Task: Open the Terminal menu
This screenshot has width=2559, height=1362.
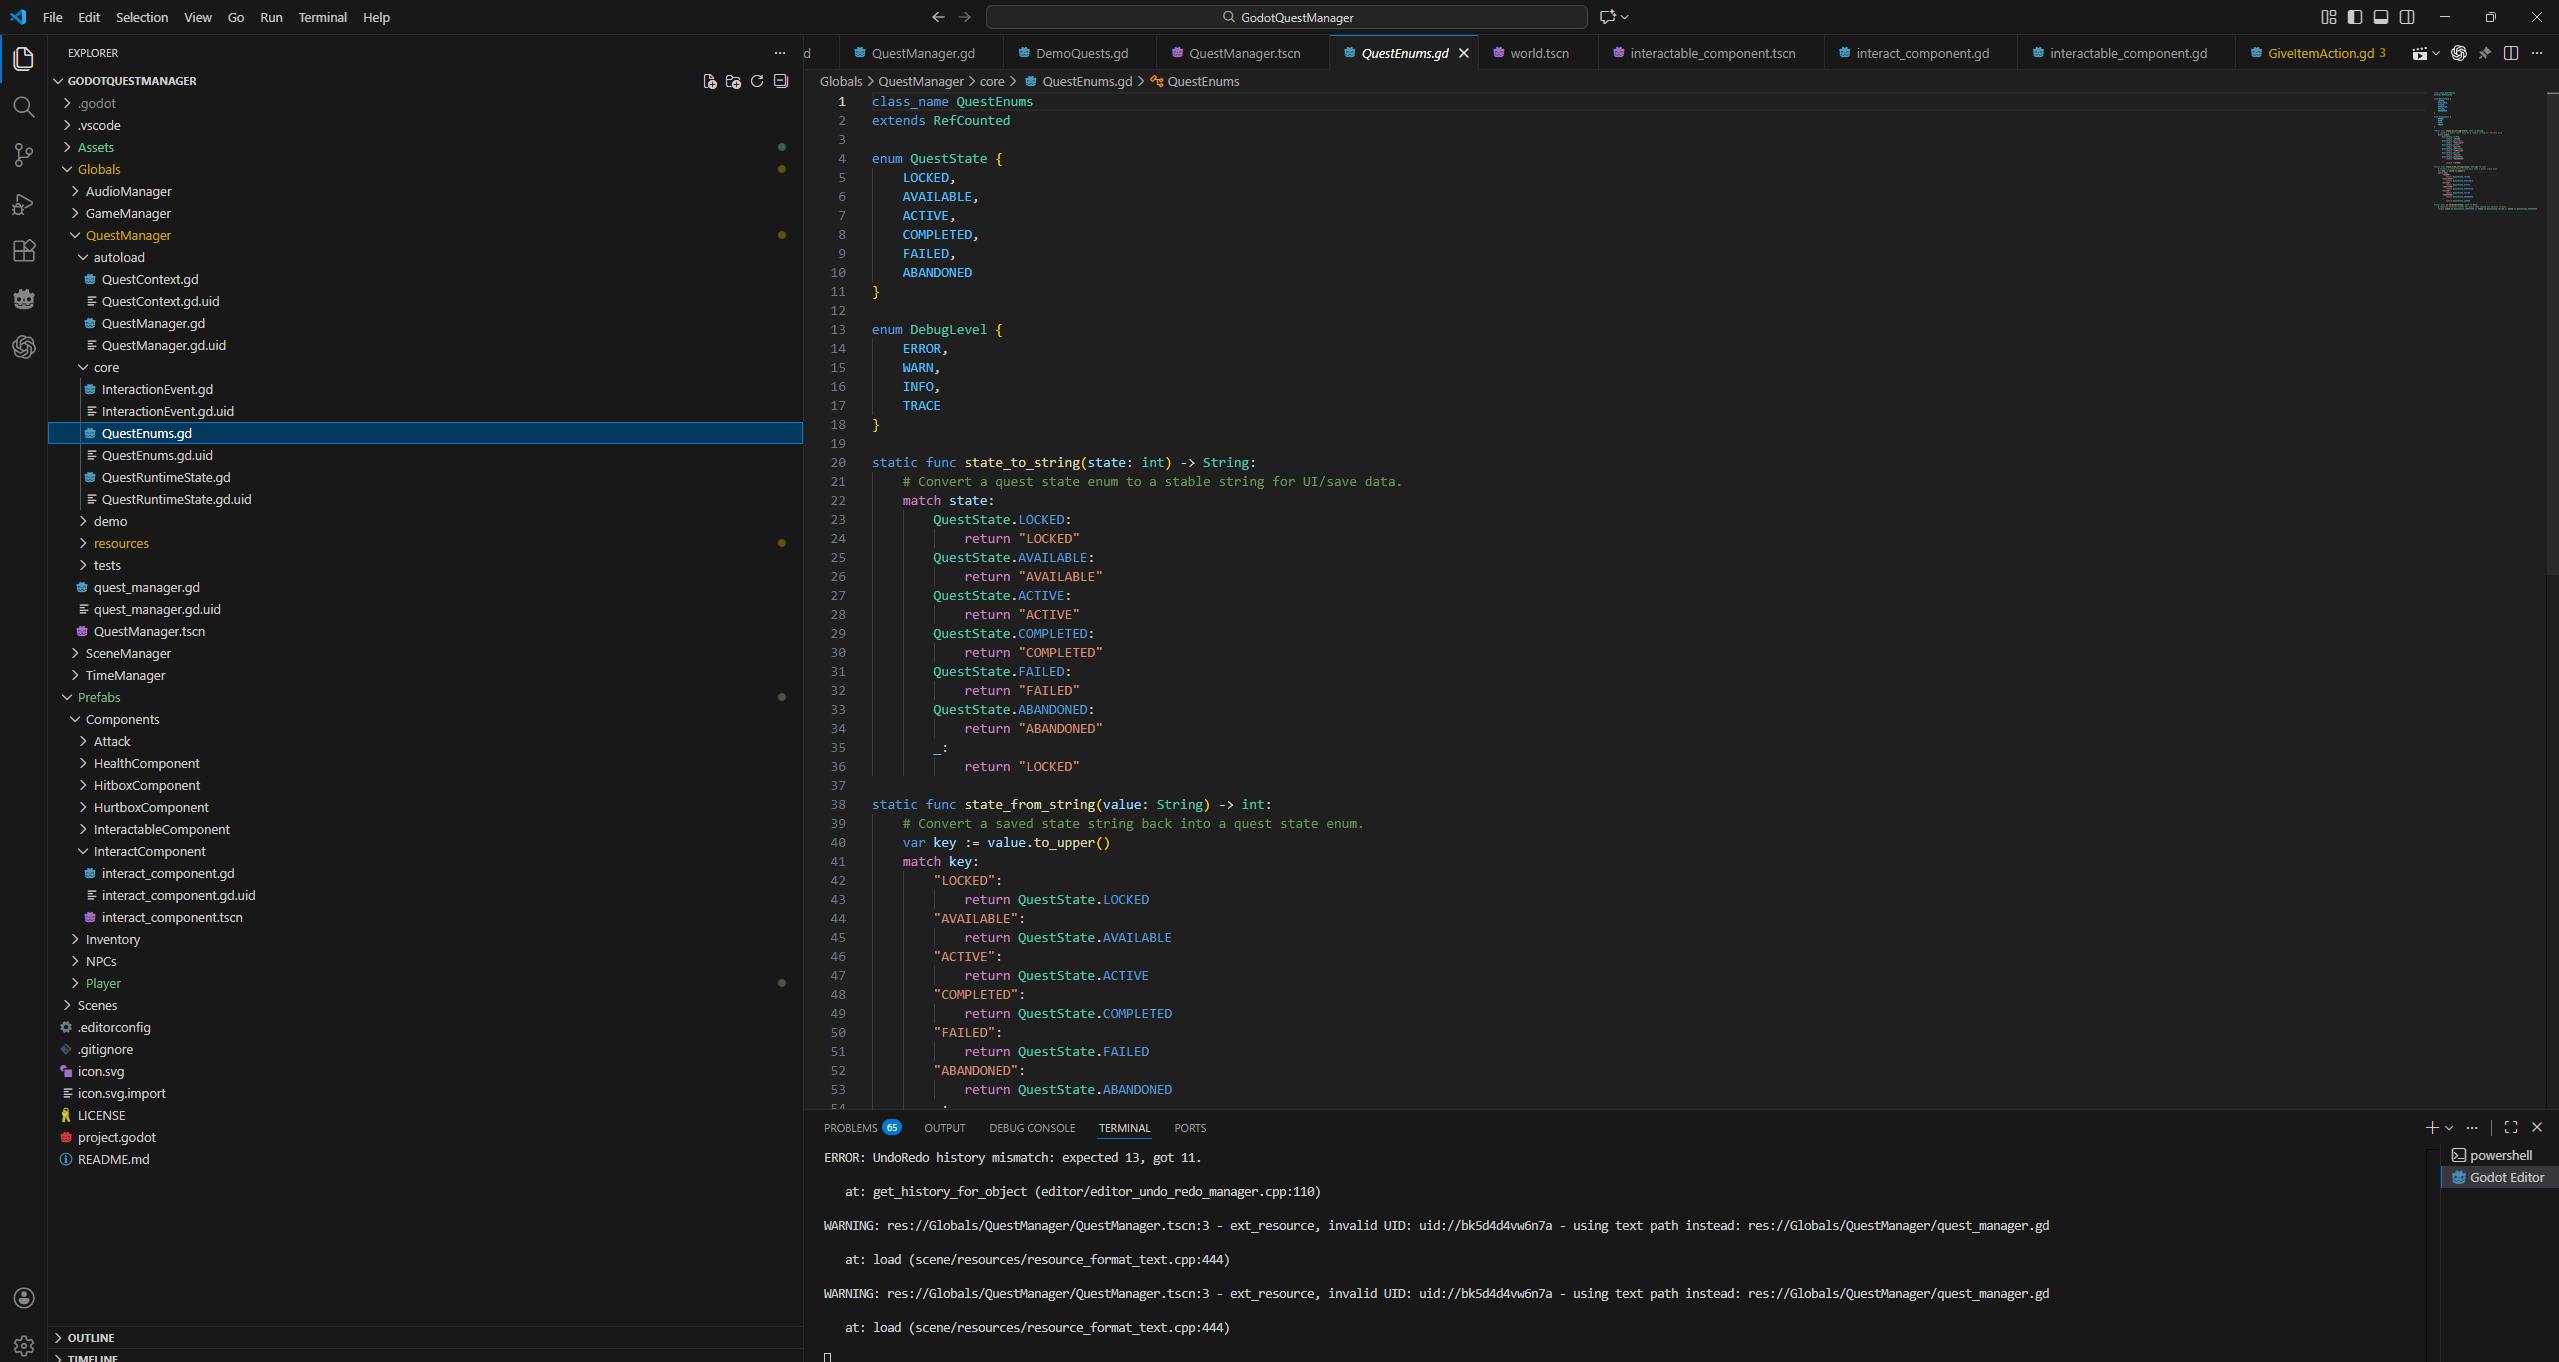Action: pyautogui.click(x=322, y=17)
